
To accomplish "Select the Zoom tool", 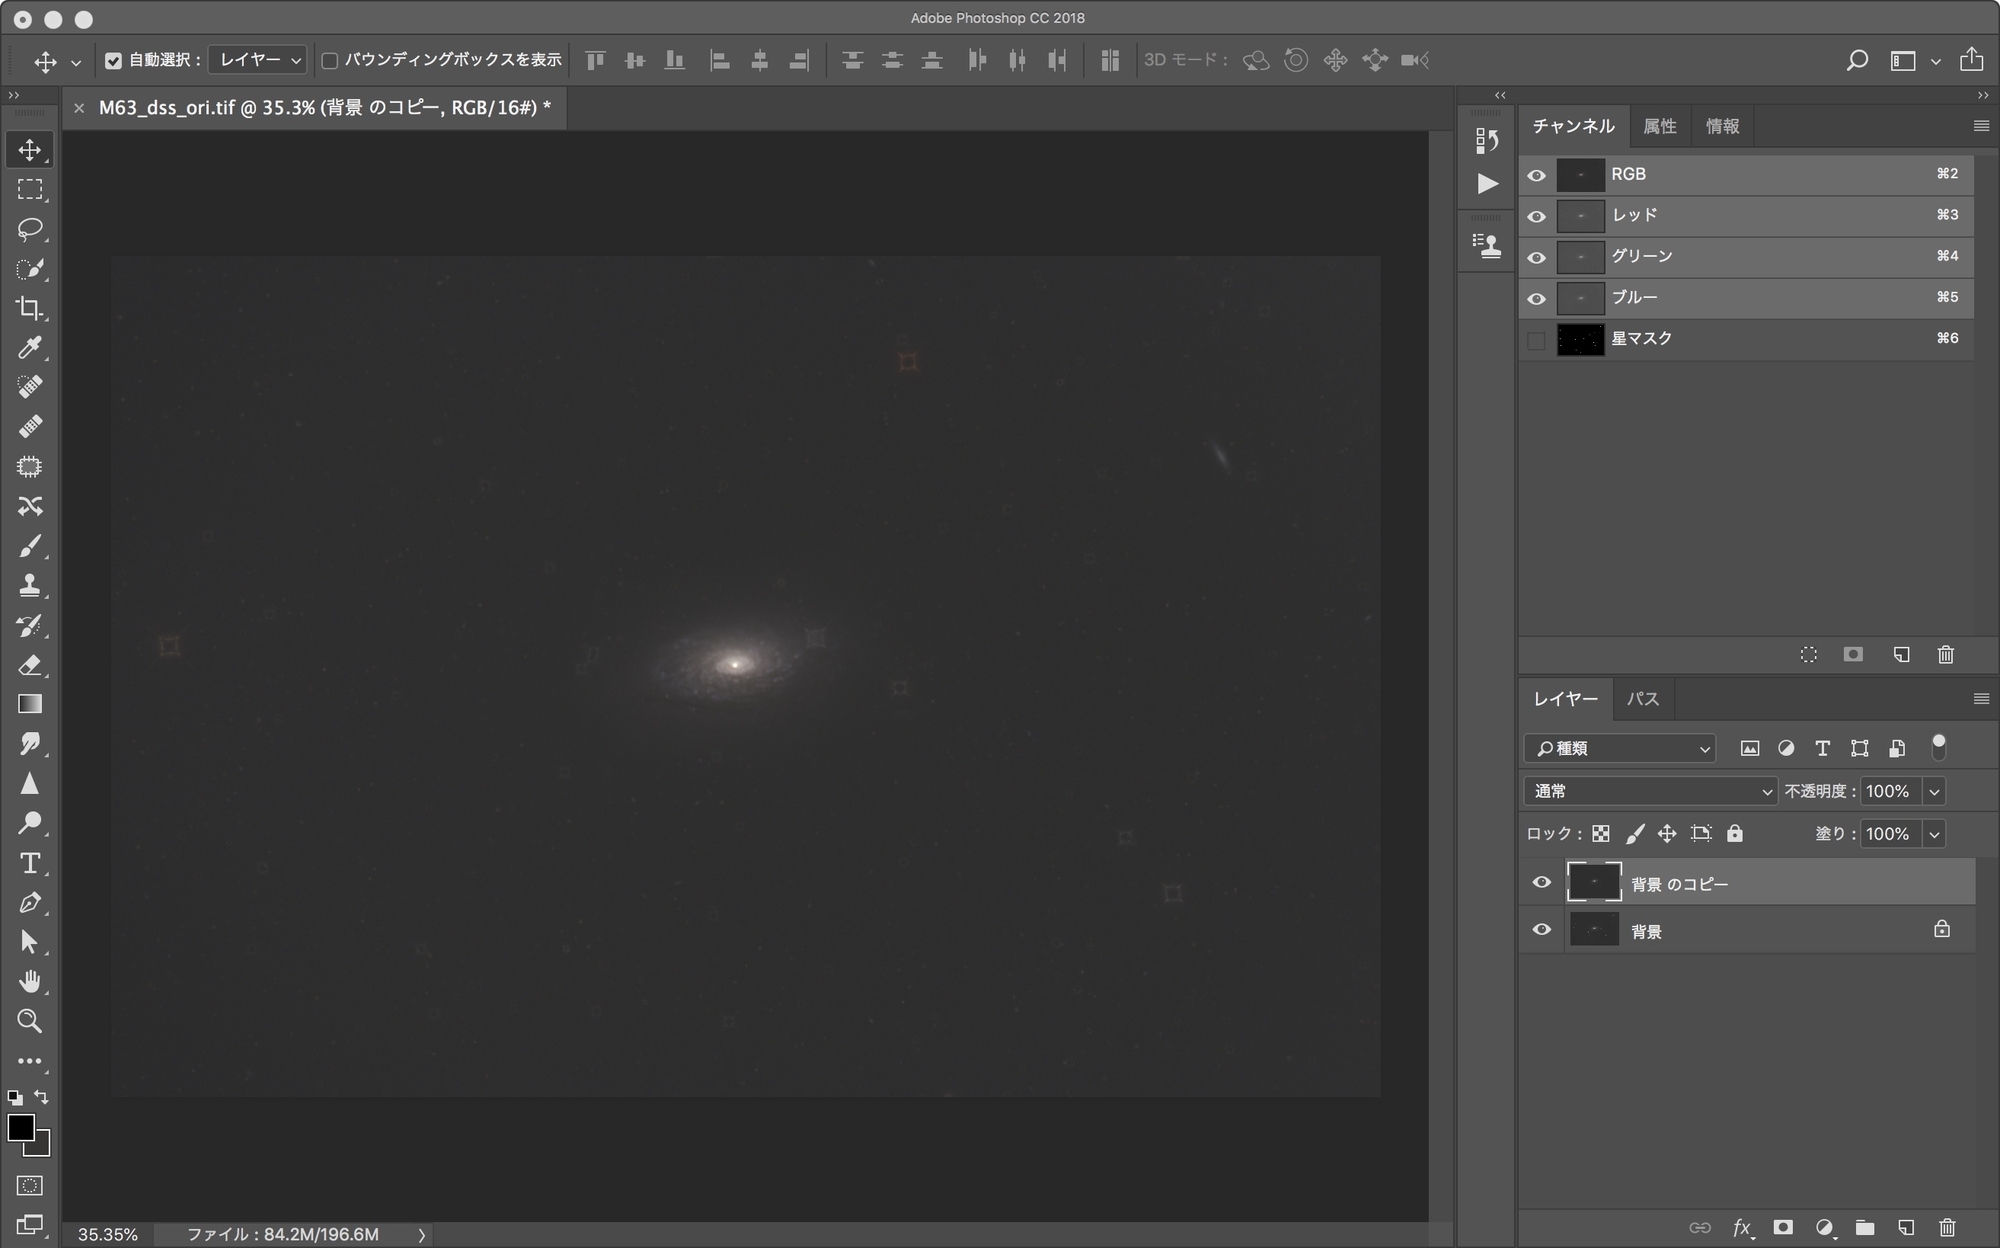I will coord(30,1021).
